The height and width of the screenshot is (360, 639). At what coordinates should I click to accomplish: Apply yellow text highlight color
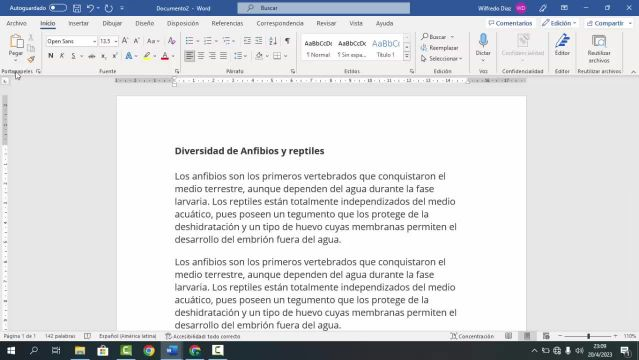147,56
